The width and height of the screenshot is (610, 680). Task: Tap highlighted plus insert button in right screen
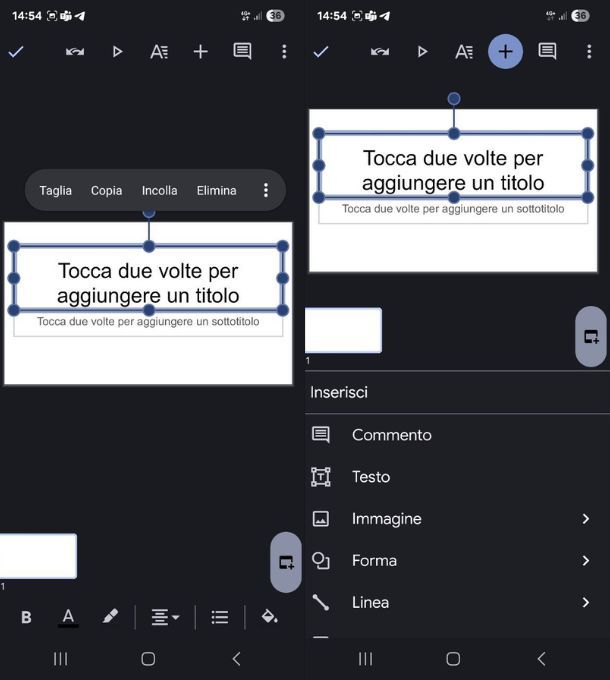[505, 52]
